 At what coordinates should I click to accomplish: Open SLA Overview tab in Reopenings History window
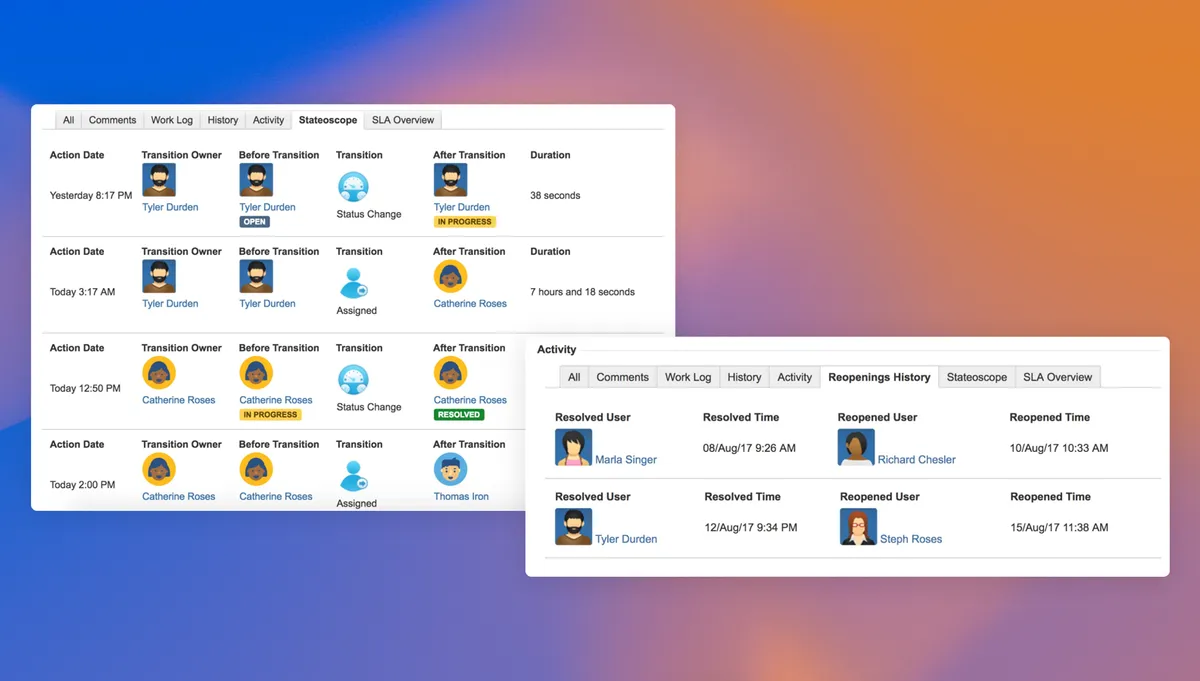tap(1058, 377)
